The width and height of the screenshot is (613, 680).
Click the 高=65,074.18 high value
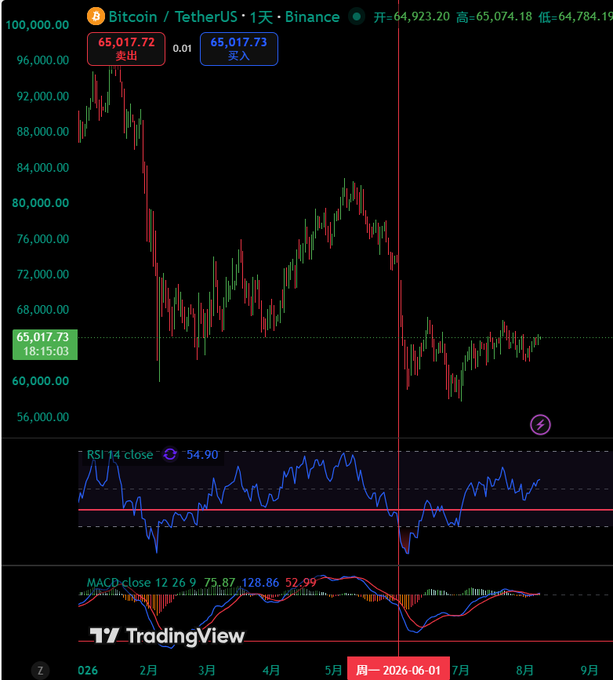click(x=494, y=17)
